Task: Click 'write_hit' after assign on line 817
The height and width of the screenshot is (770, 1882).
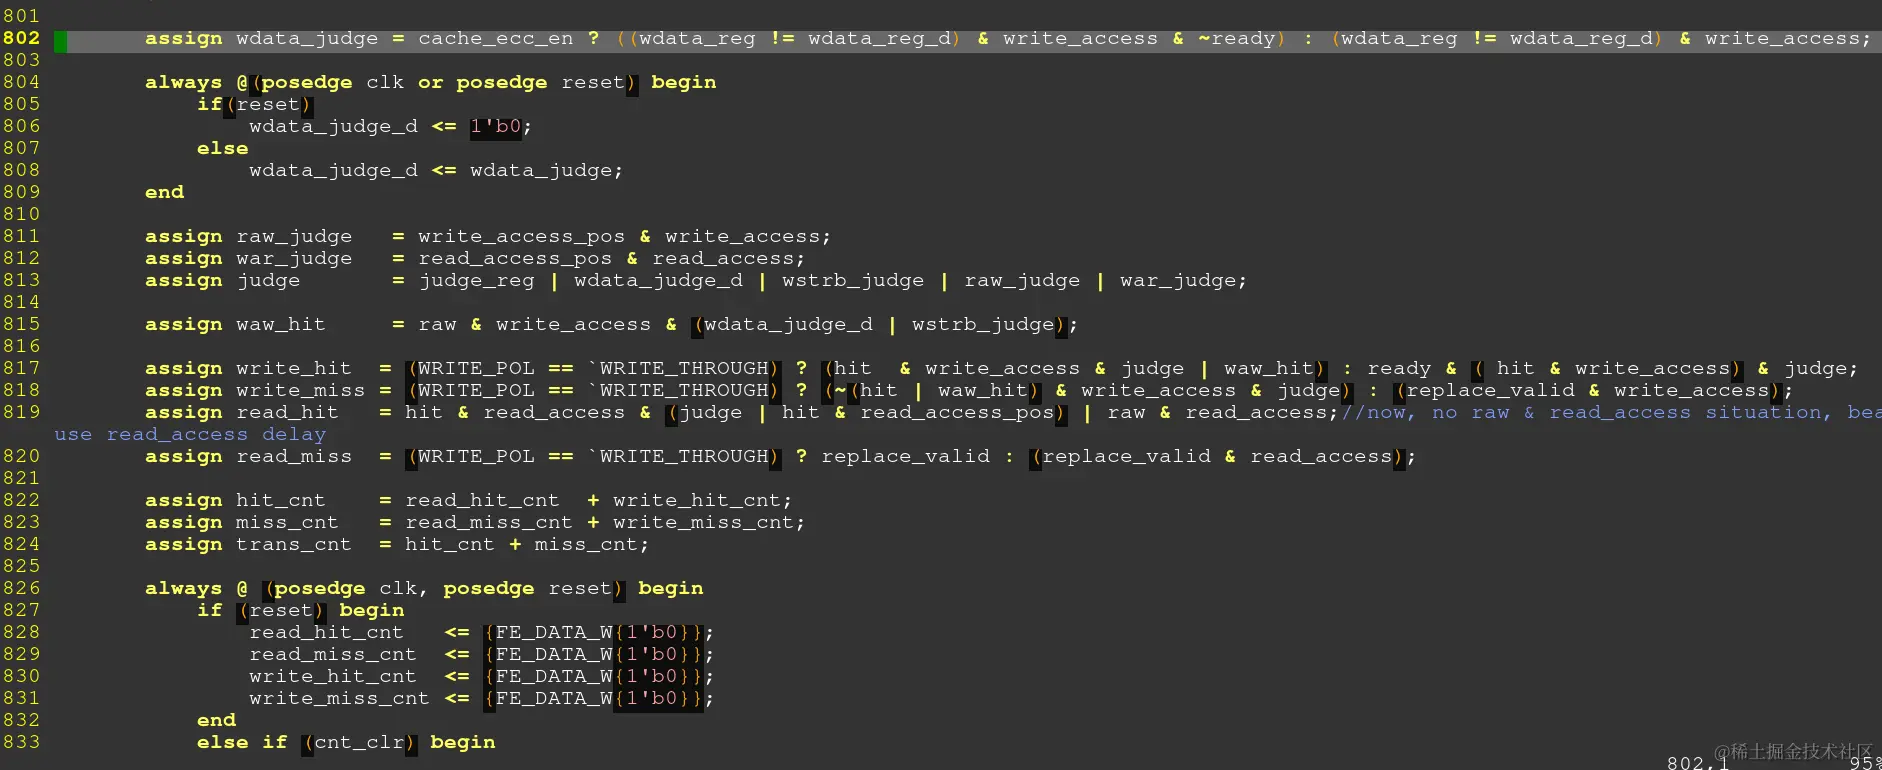Action: [294, 368]
